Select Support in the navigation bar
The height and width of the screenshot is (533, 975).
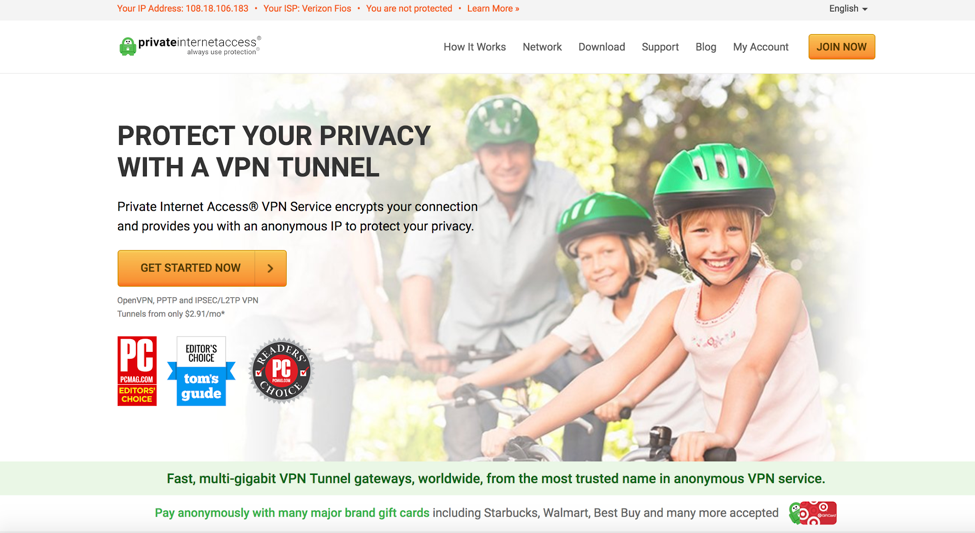tap(660, 47)
